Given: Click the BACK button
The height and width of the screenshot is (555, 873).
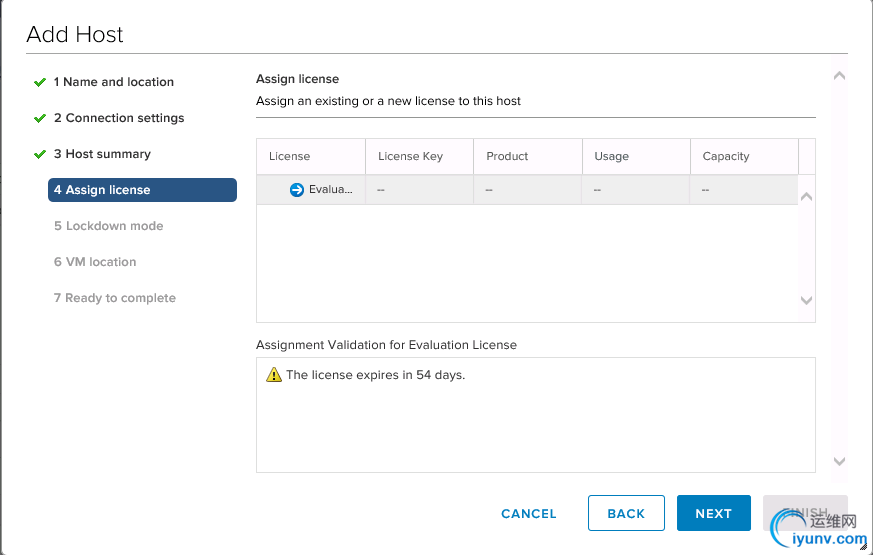Looking at the screenshot, I should tap(626, 513).
